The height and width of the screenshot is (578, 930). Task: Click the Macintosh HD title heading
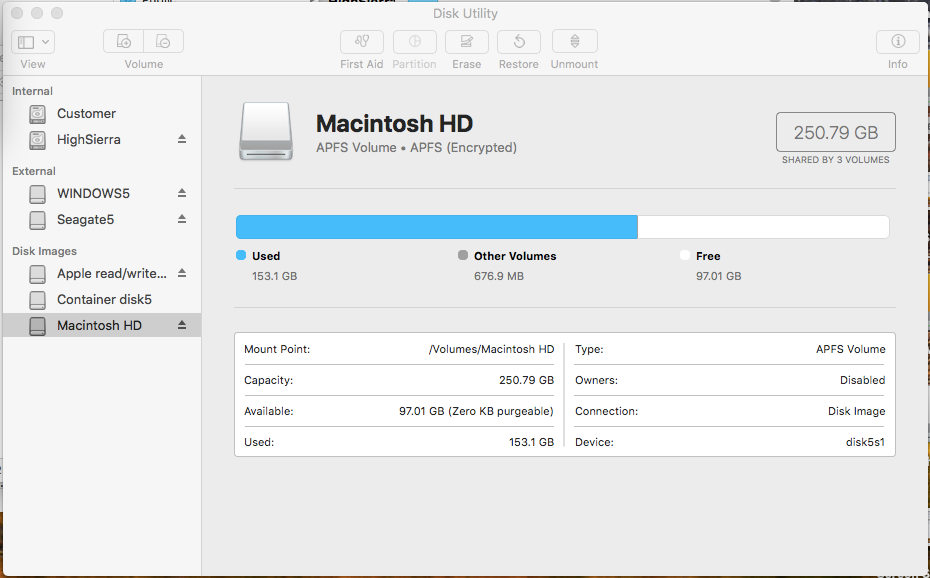point(394,124)
